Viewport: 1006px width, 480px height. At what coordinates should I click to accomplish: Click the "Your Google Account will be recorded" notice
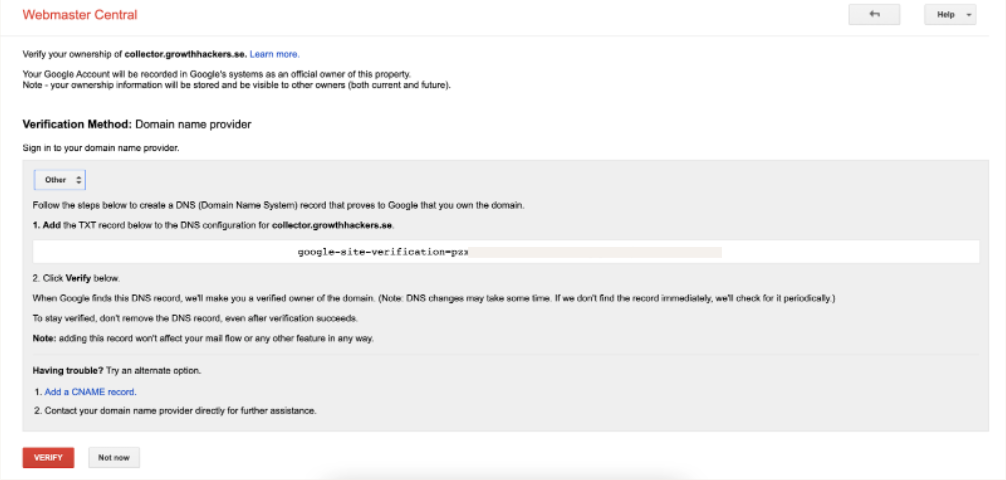point(216,75)
